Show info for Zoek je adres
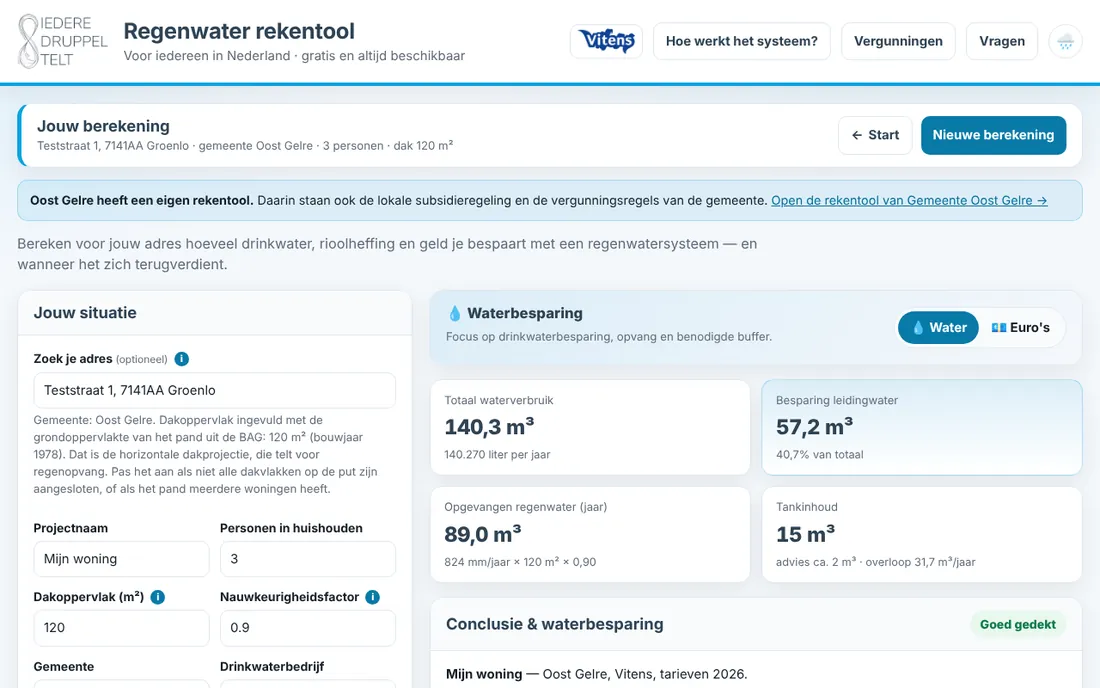The width and height of the screenshot is (1100, 688). tap(182, 358)
